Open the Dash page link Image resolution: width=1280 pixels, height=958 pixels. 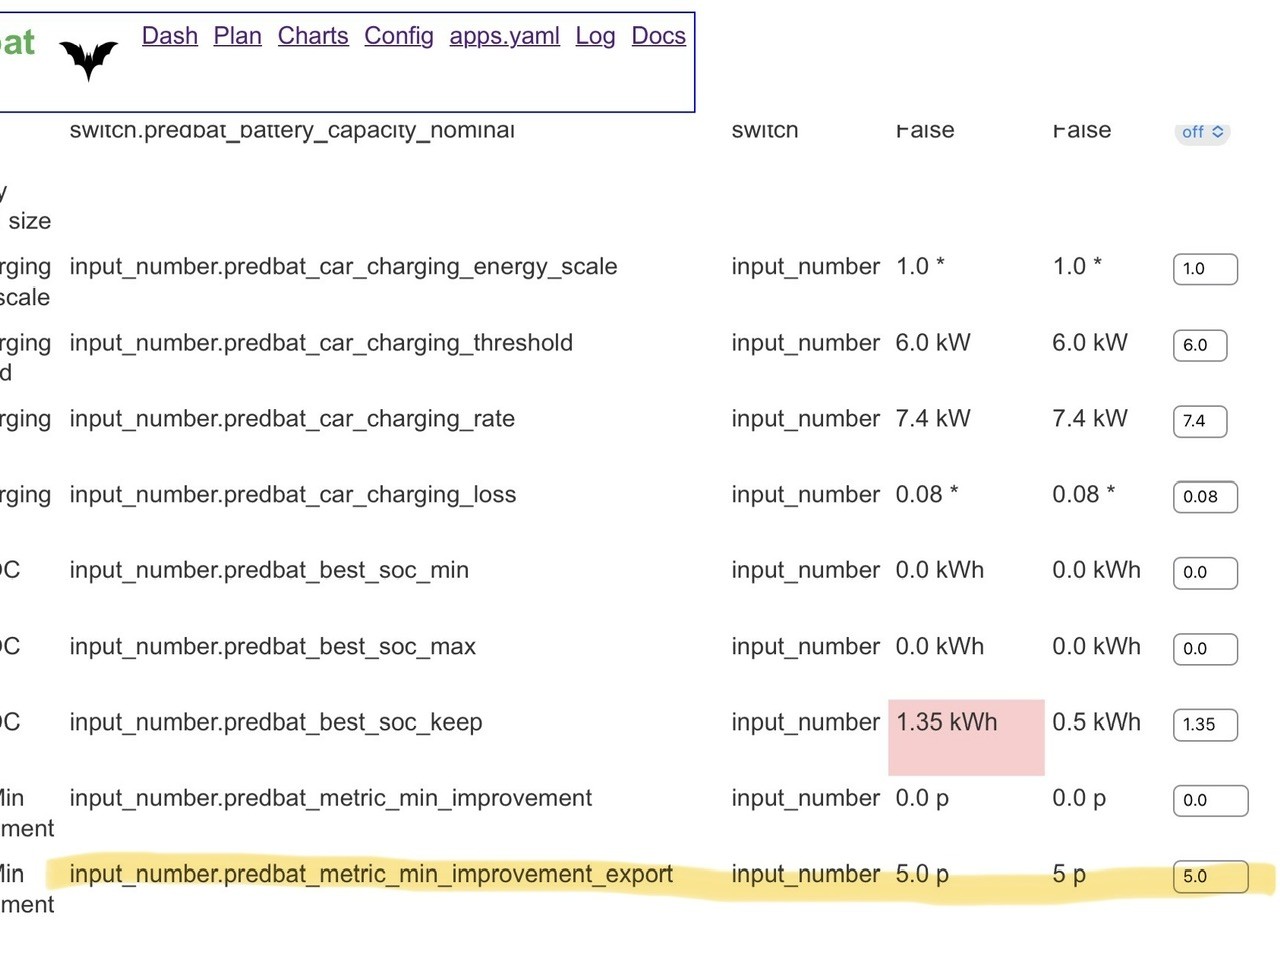[170, 36]
